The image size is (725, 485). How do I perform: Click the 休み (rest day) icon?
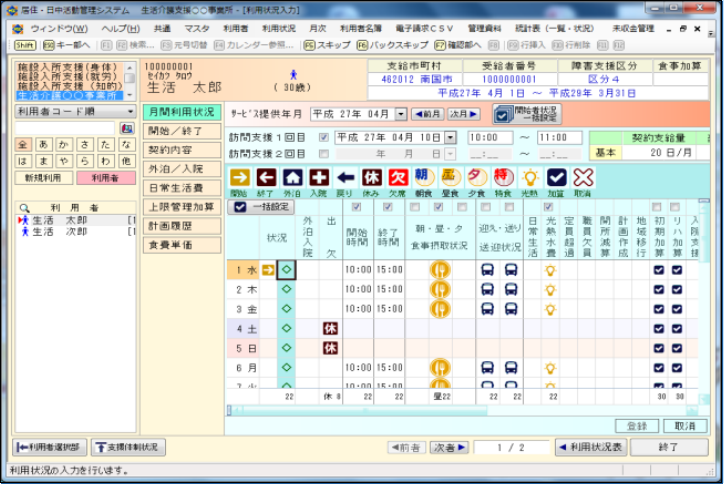point(371,178)
